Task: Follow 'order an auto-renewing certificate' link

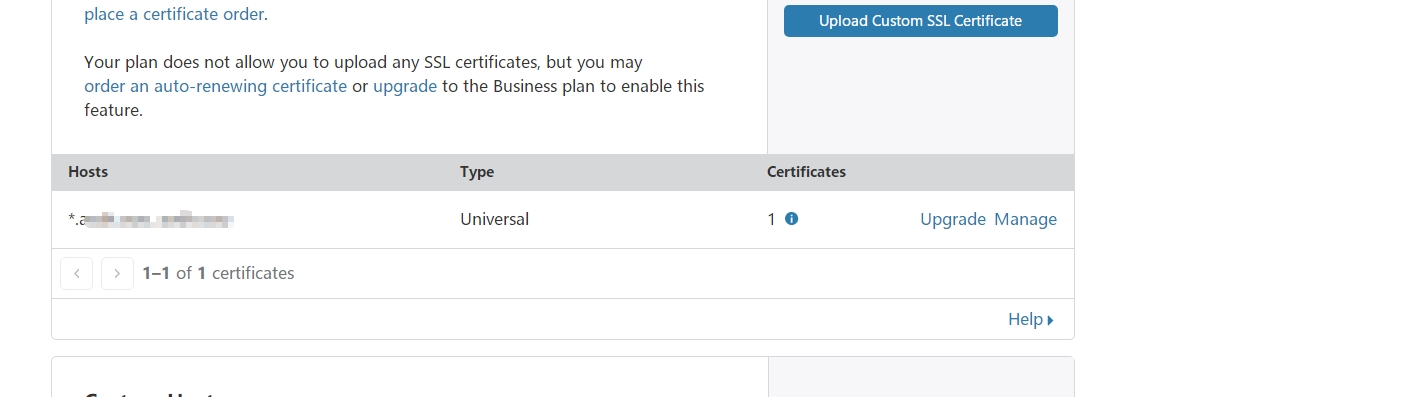Action: (215, 86)
